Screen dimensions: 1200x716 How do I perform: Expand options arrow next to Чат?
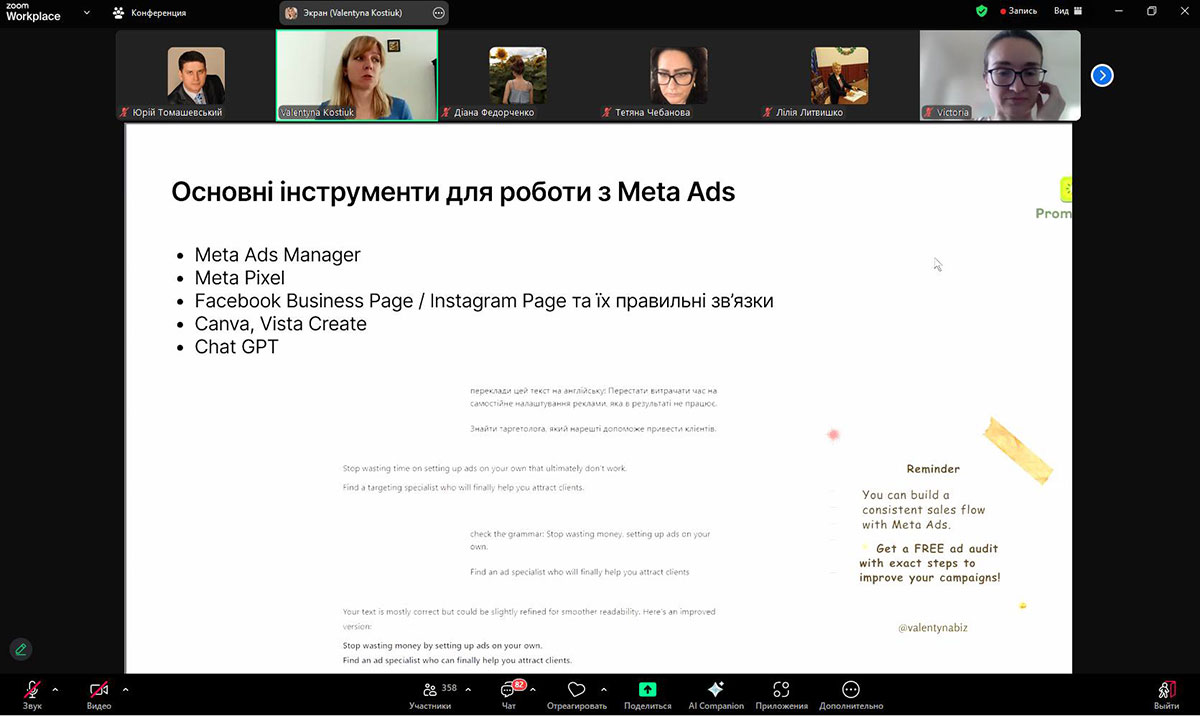pos(532,689)
